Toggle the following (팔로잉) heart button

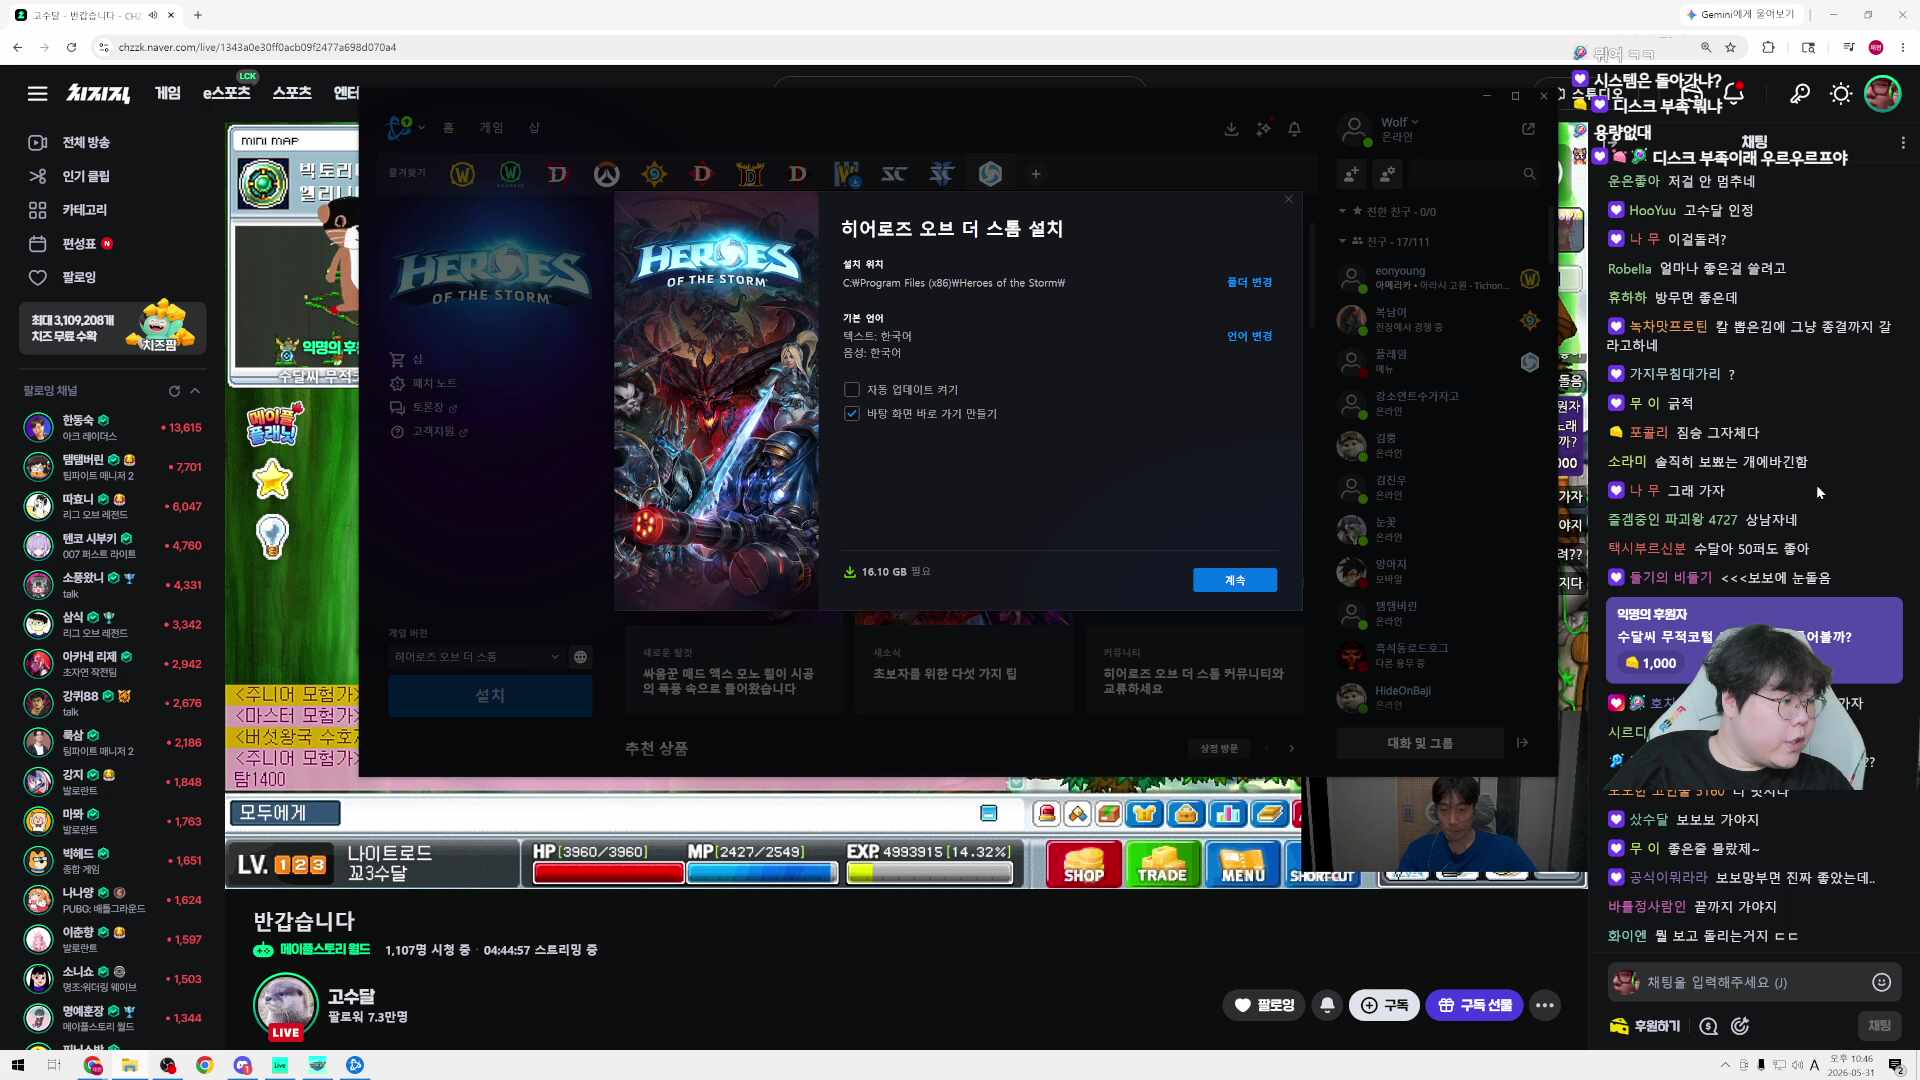1264,1005
